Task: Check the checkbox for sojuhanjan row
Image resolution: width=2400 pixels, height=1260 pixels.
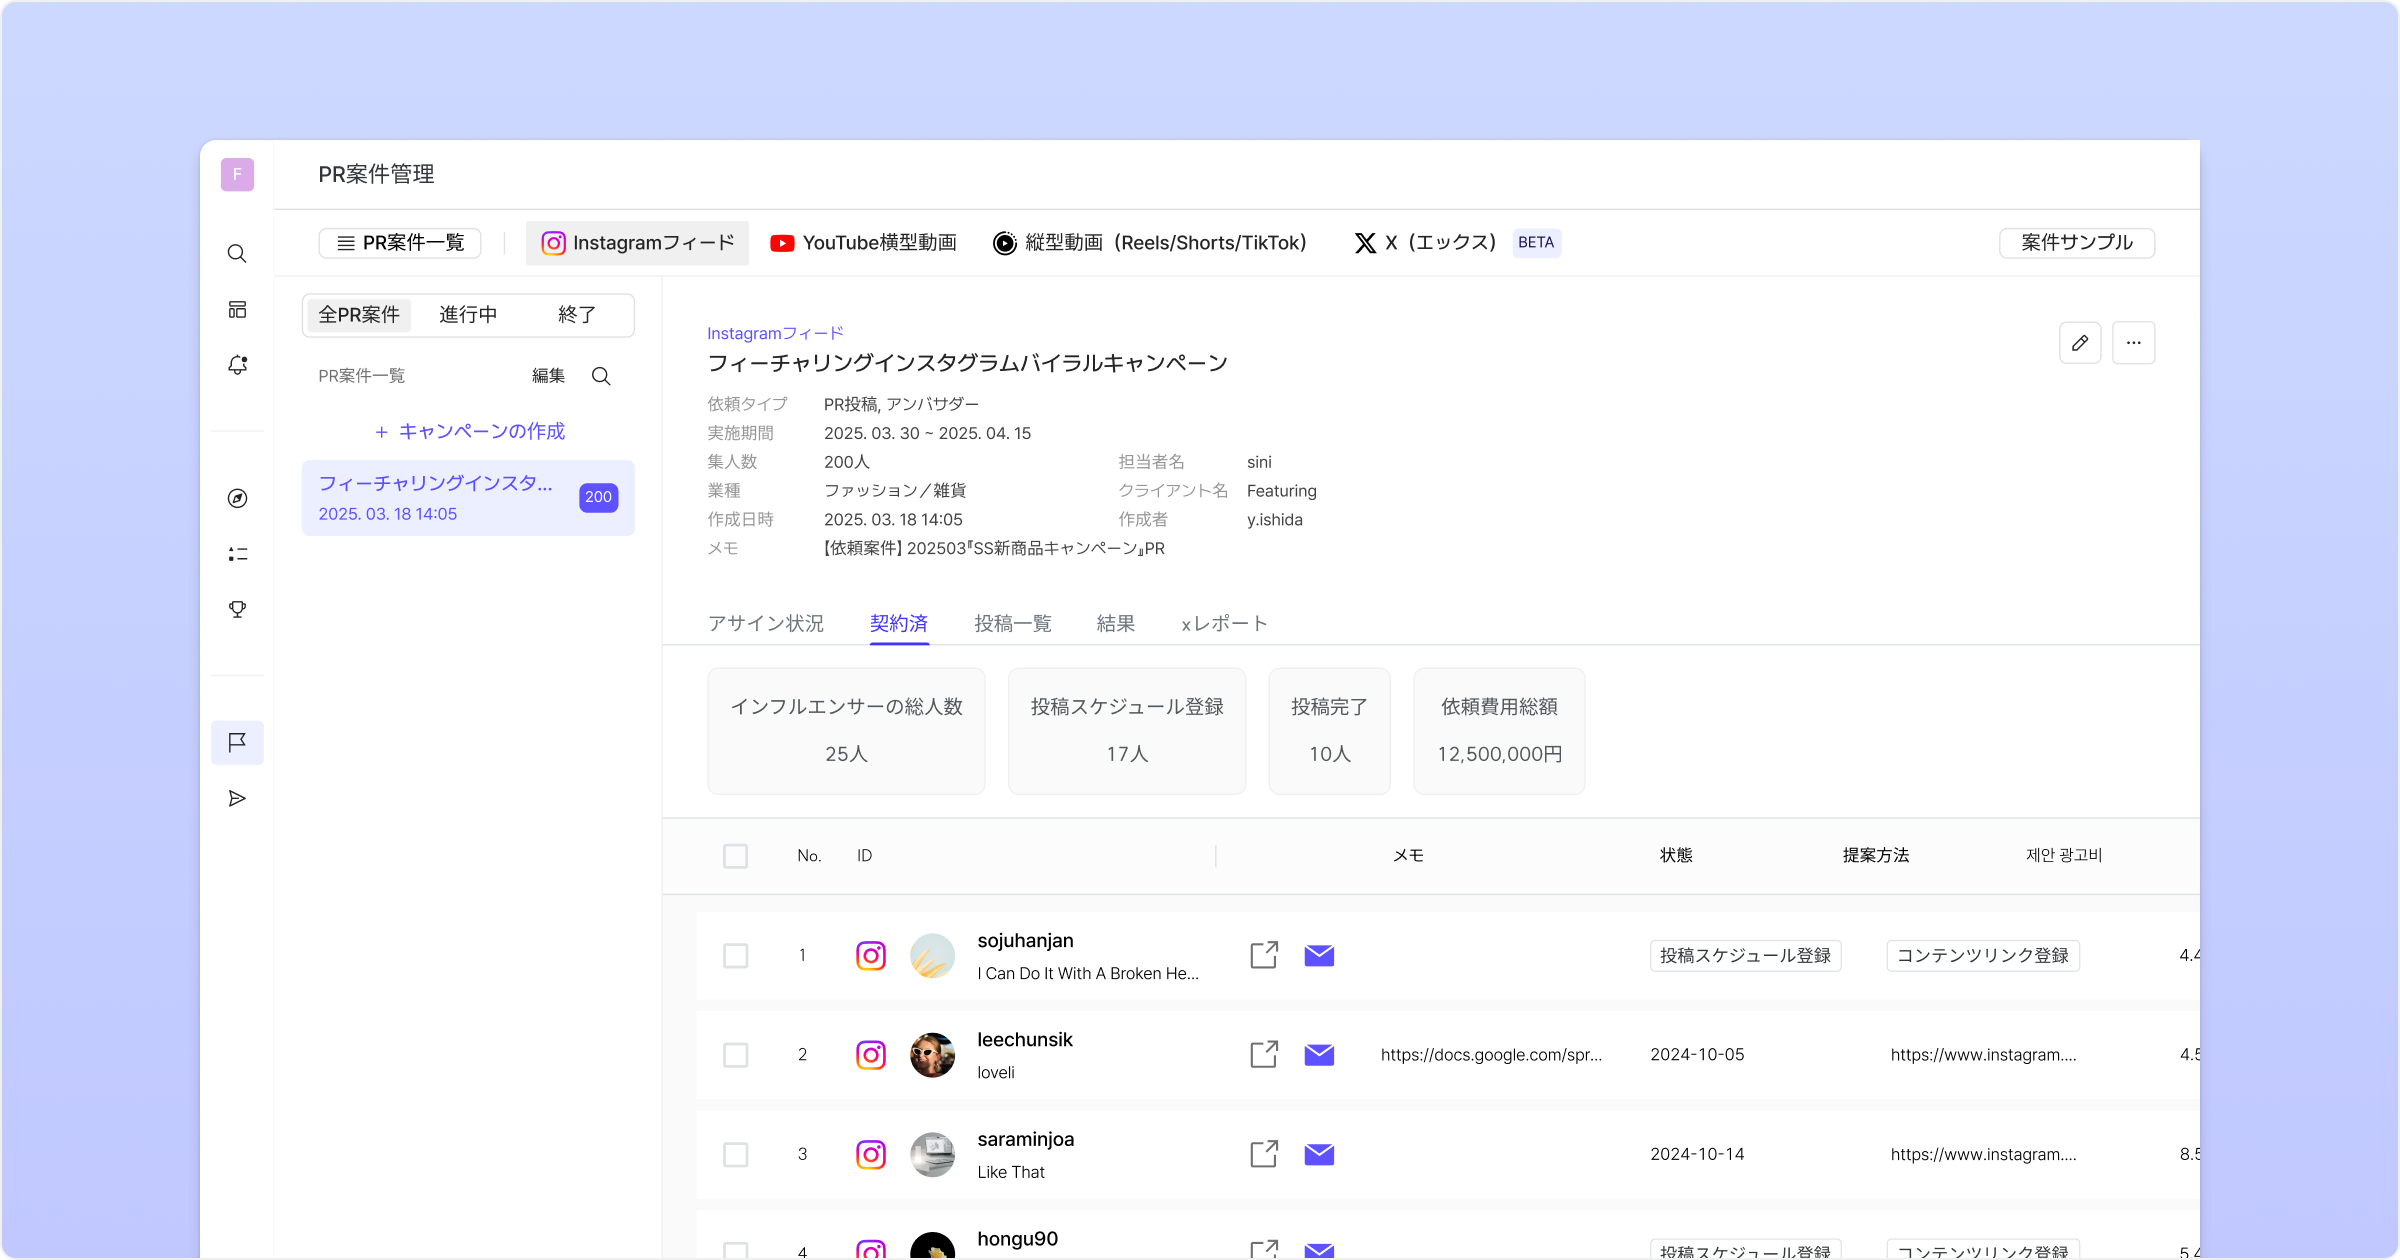Action: (x=735, y=955)
